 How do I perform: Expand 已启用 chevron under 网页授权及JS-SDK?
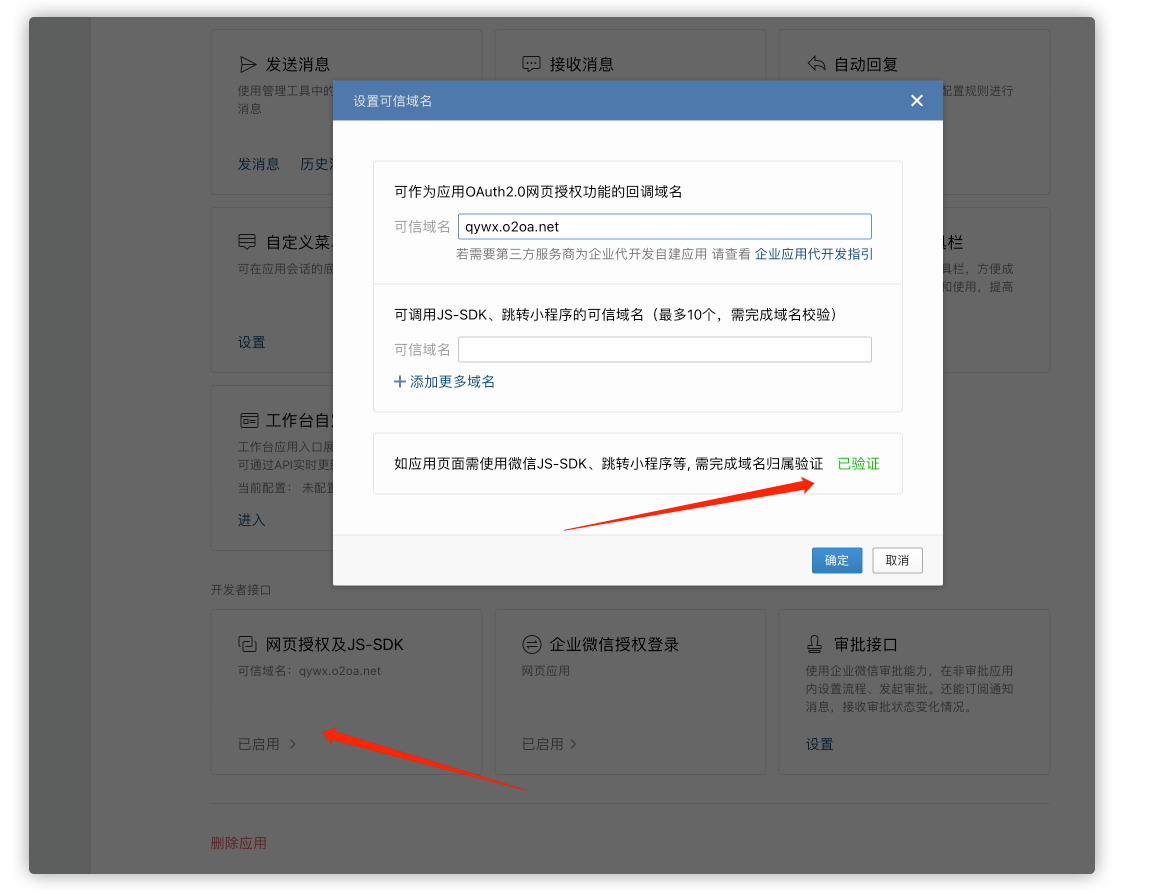(x=293, y=744)
